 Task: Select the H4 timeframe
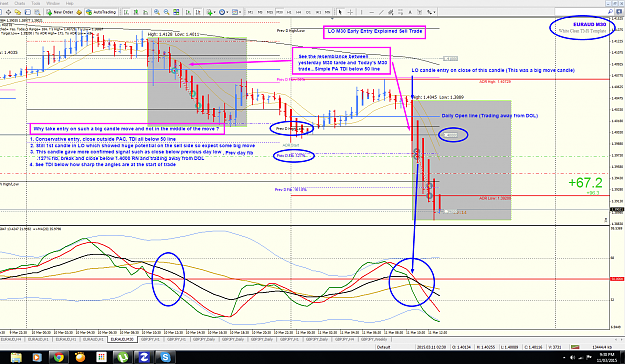298,12
